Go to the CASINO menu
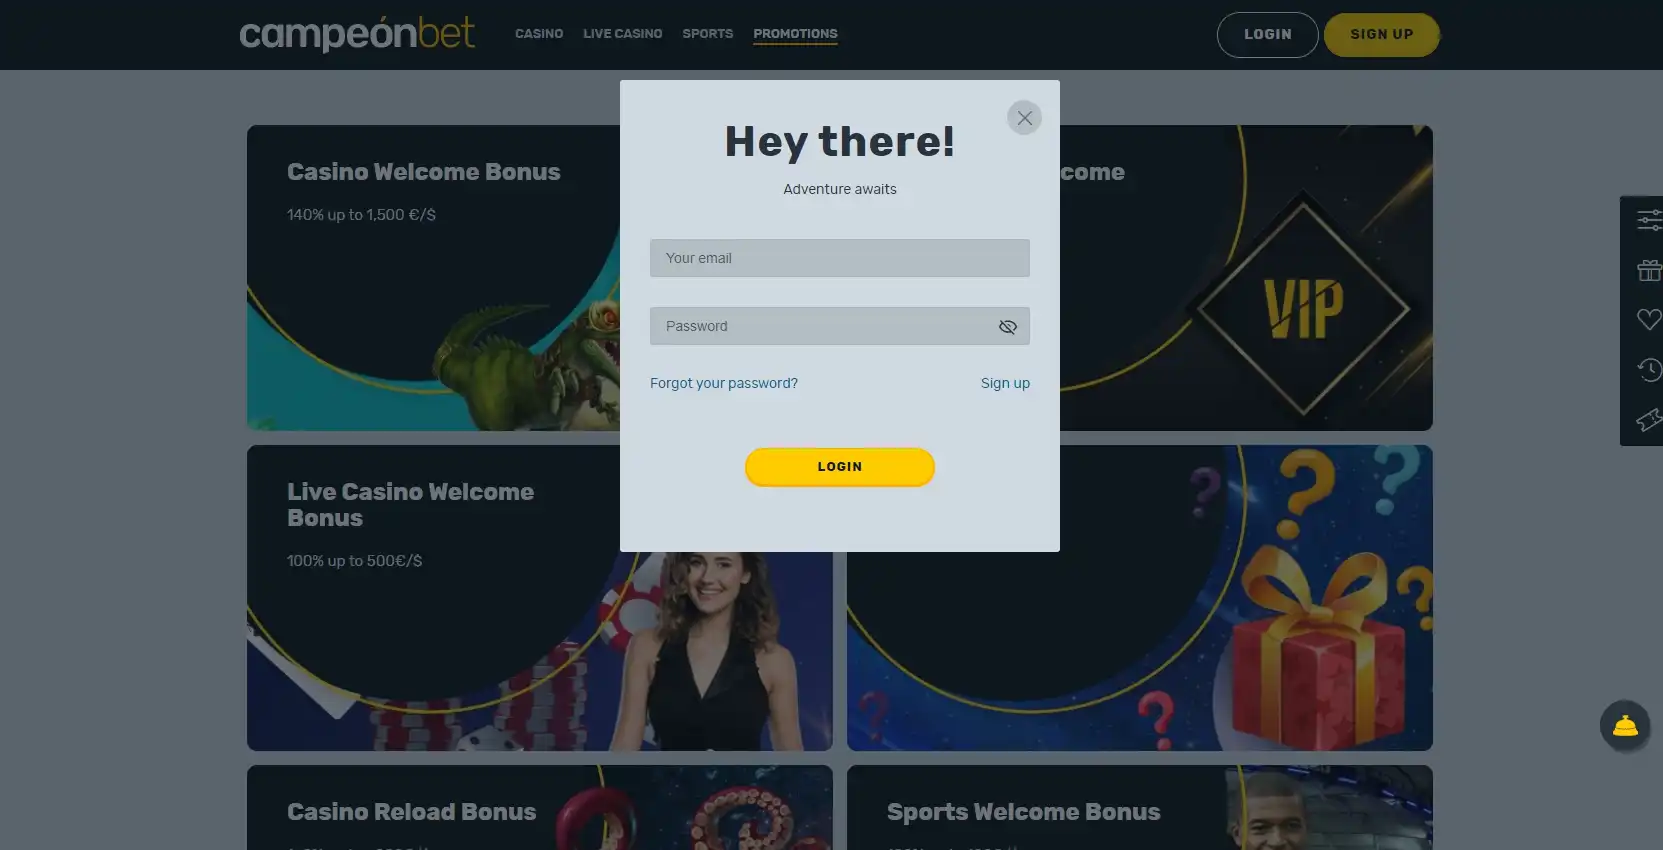Image resolution: width=1663 pixels, height=850 pixels. pos(539,34)
